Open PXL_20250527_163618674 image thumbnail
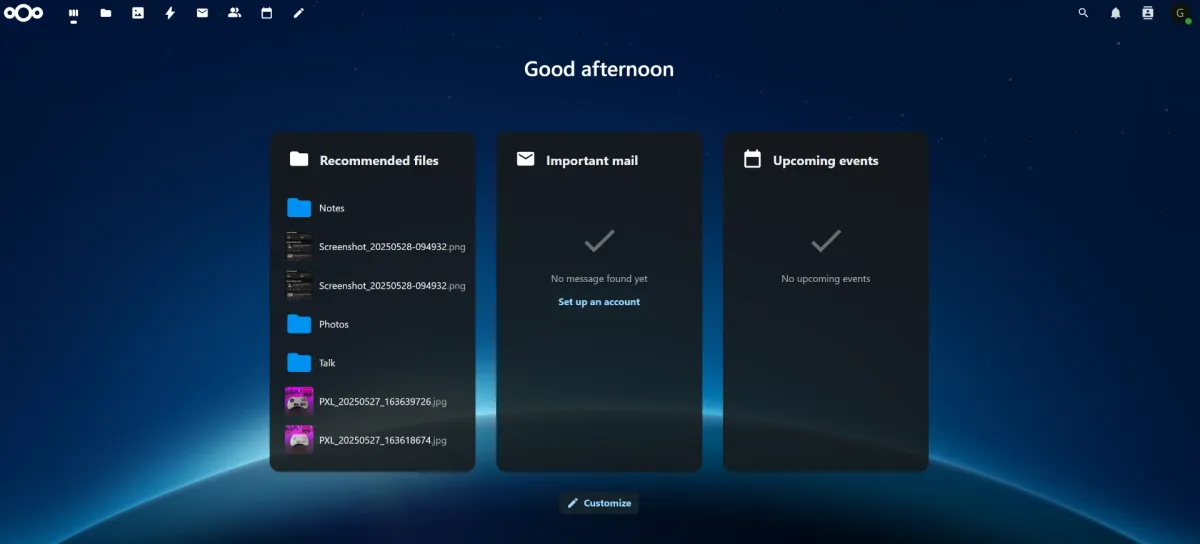The image size is (1200, 544). click(299, 440)
